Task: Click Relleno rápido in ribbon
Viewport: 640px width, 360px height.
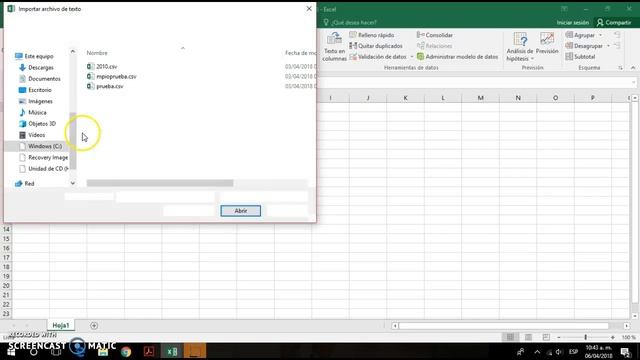Action: coord(372,35)
